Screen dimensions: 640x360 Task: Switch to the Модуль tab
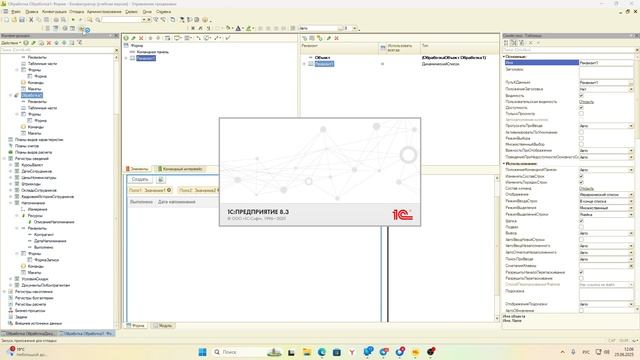click(x=162, y=325)
